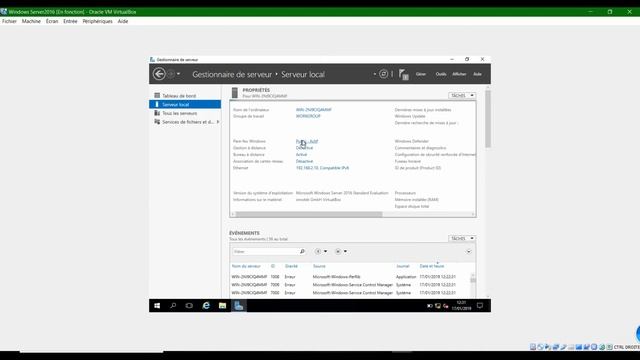
Task: Open the Action Center notification icon
Action: 480,305
